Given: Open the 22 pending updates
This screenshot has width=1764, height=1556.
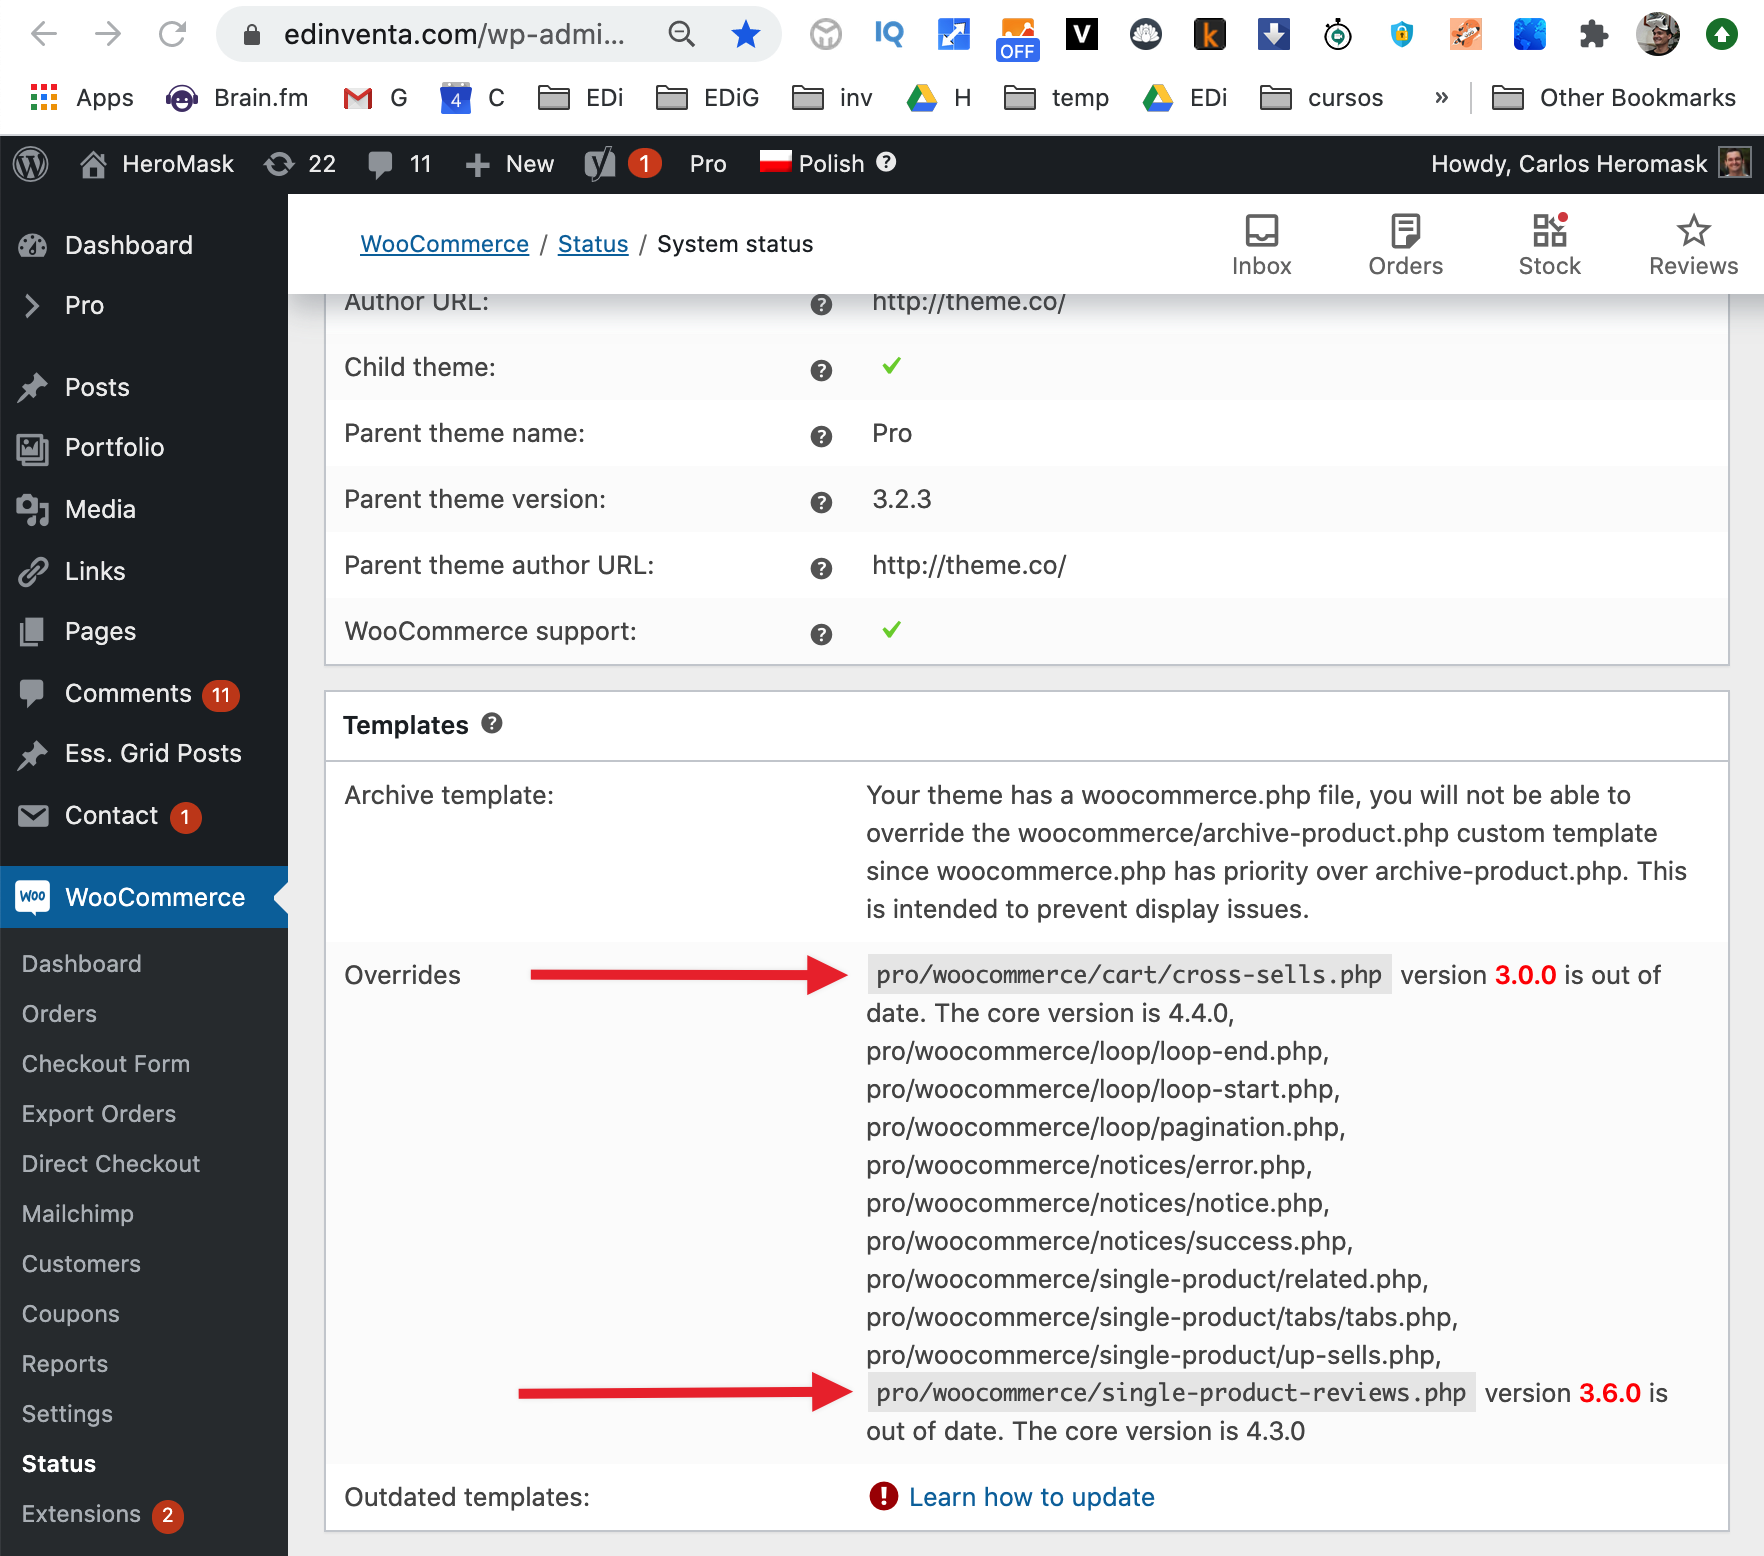Looking at the screenshot, I should (x=300, y=164).
